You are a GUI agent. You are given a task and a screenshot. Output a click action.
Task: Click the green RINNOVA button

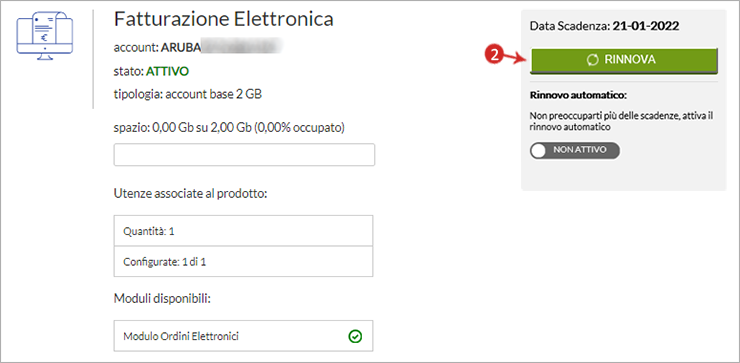[624, 60]
